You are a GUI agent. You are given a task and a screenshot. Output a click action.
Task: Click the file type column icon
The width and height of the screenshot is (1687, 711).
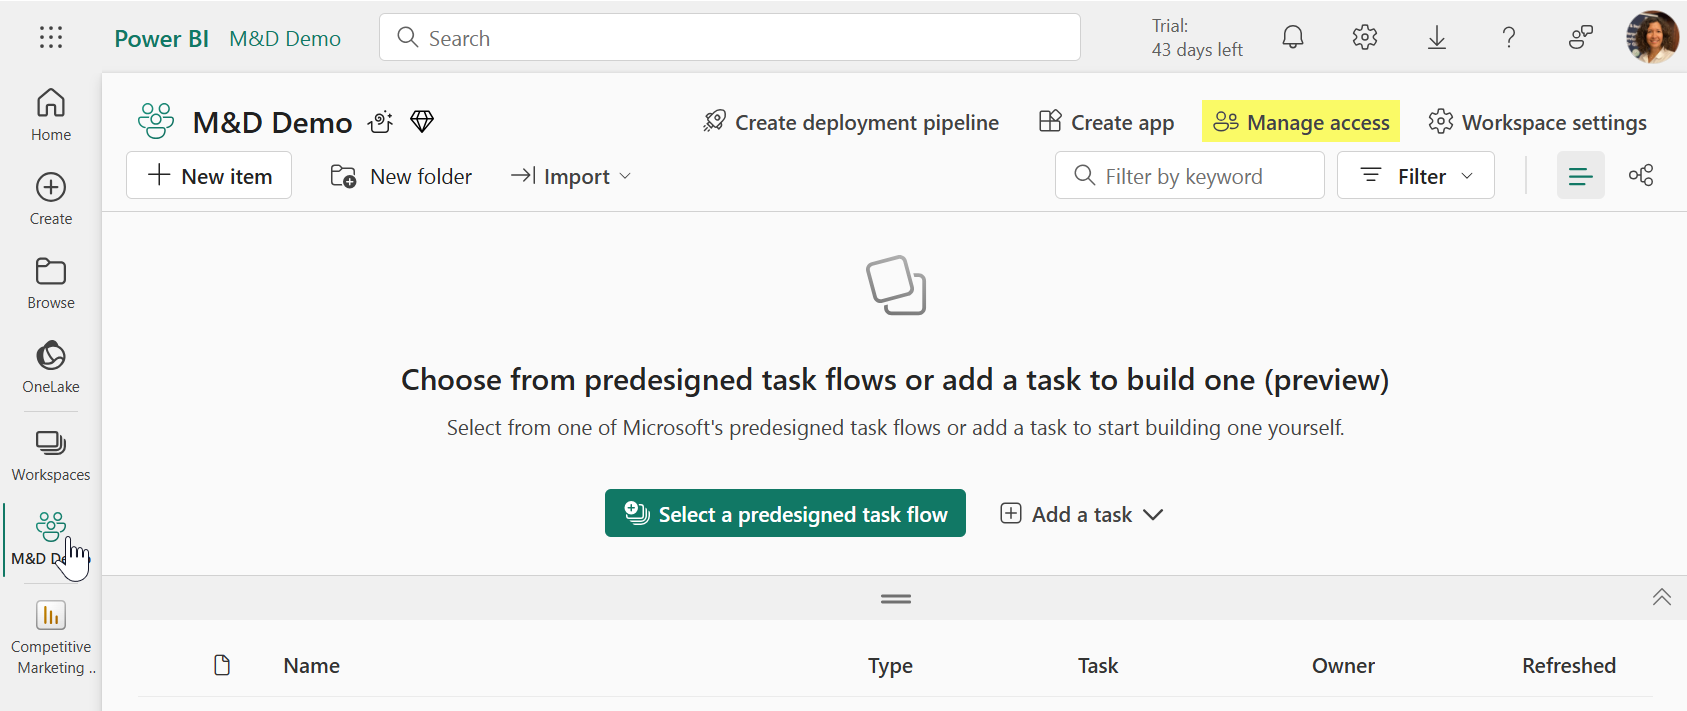[222, 665]
